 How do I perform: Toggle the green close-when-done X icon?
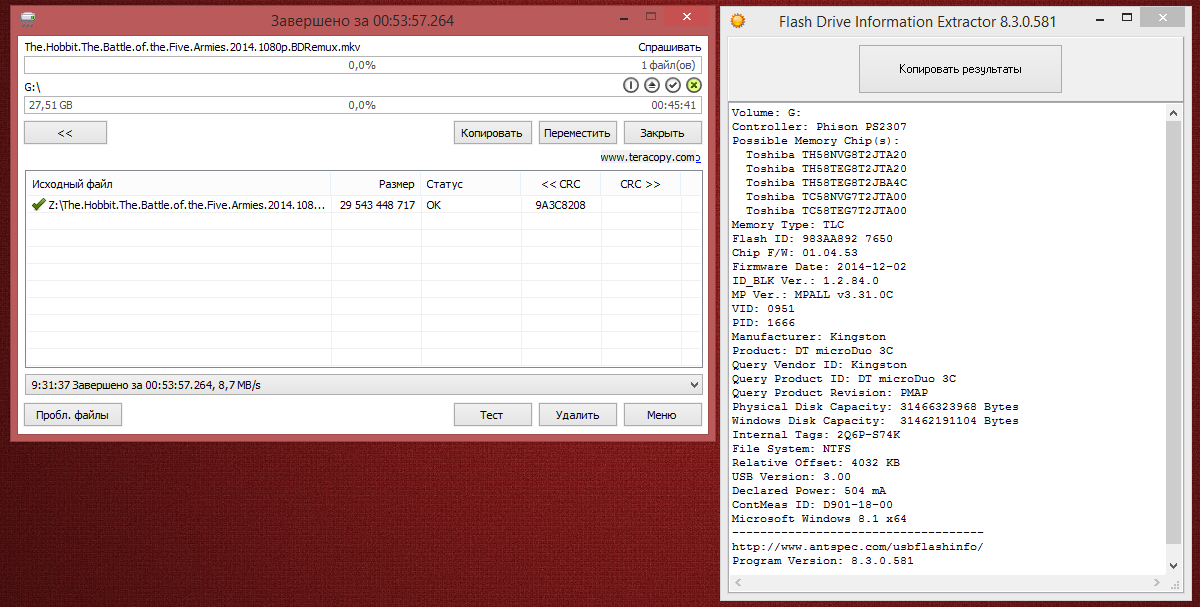694,85
